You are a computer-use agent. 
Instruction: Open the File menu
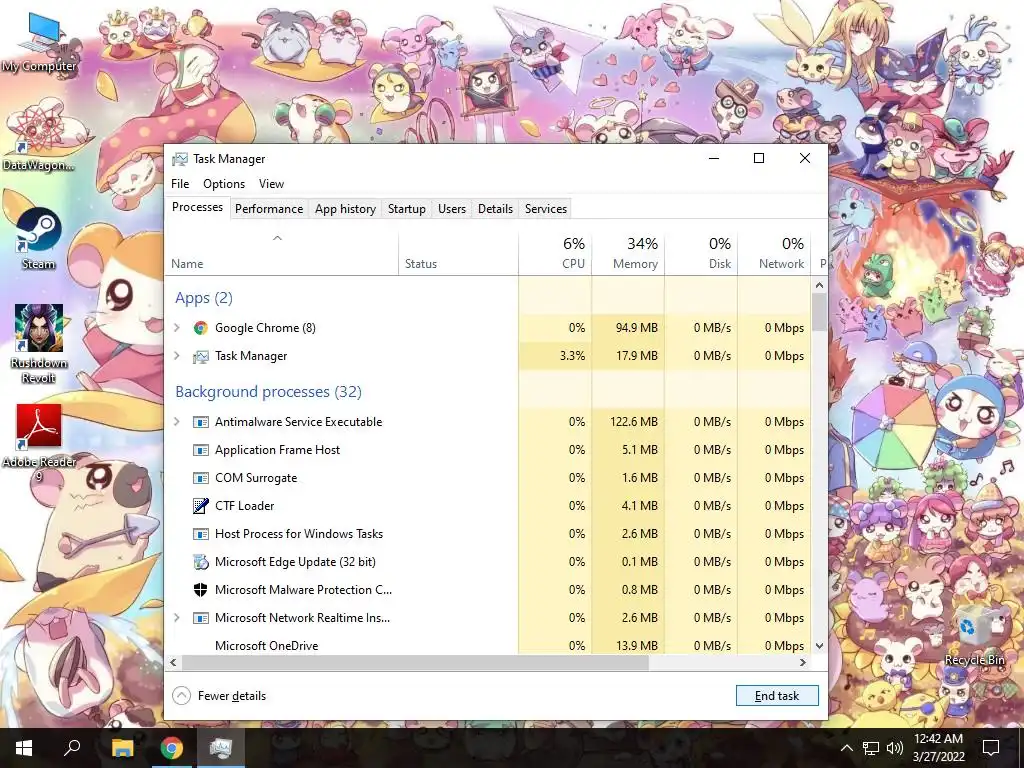(x=180, y=184)
